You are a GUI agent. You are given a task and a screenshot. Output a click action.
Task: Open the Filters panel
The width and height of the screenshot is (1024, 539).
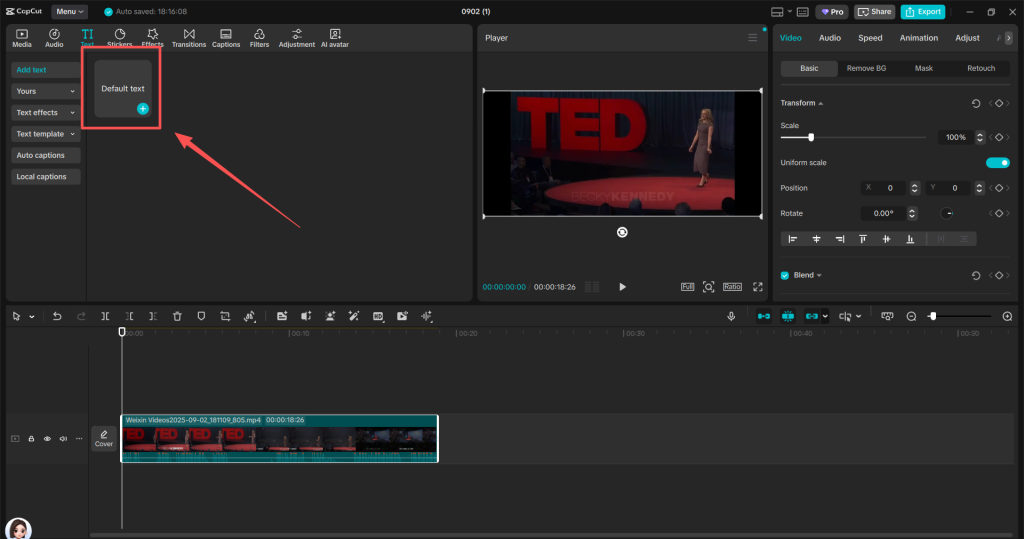click(259, 38)
